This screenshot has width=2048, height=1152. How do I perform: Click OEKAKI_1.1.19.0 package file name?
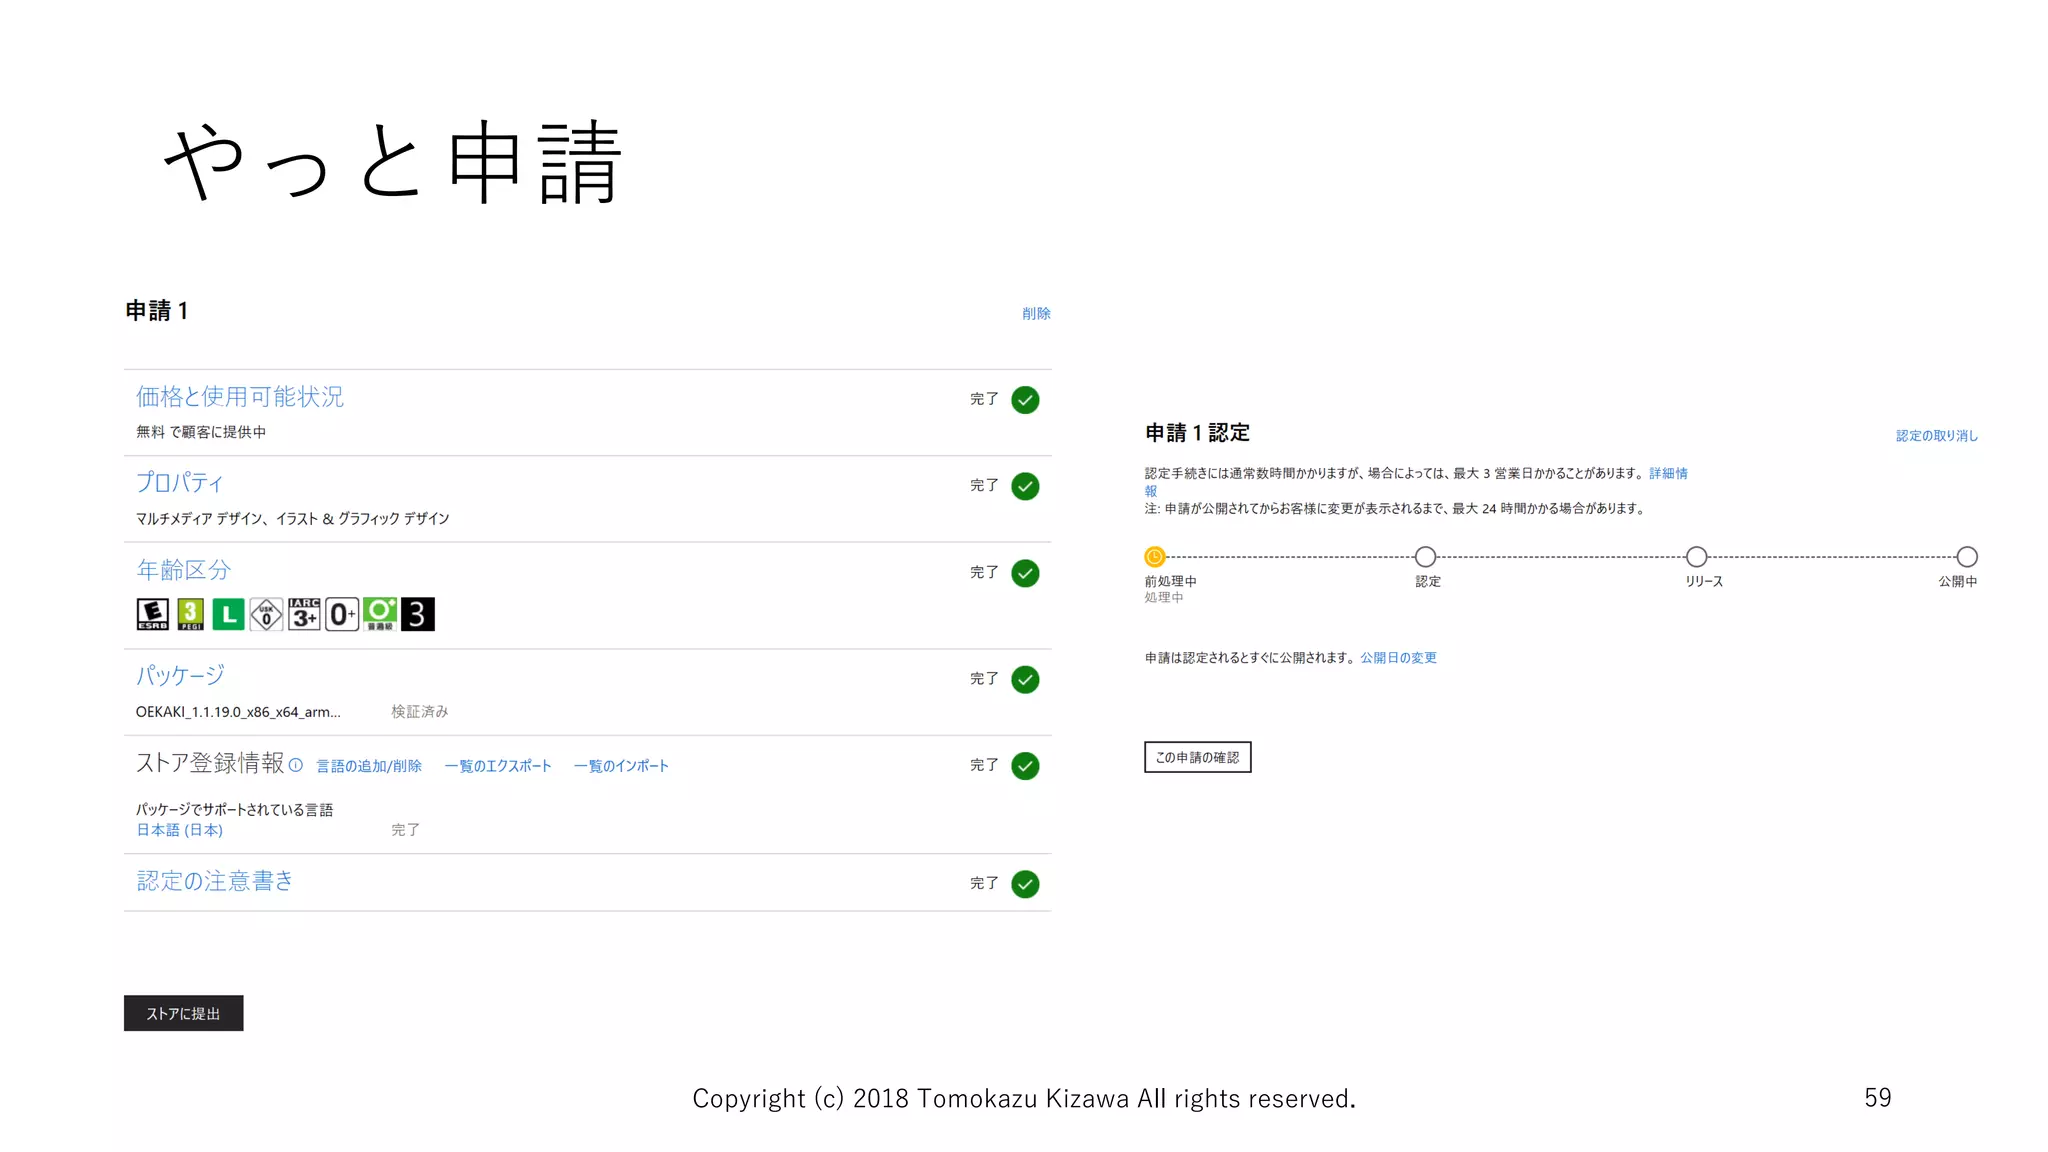pyautogui.click(x=238, y=712)
